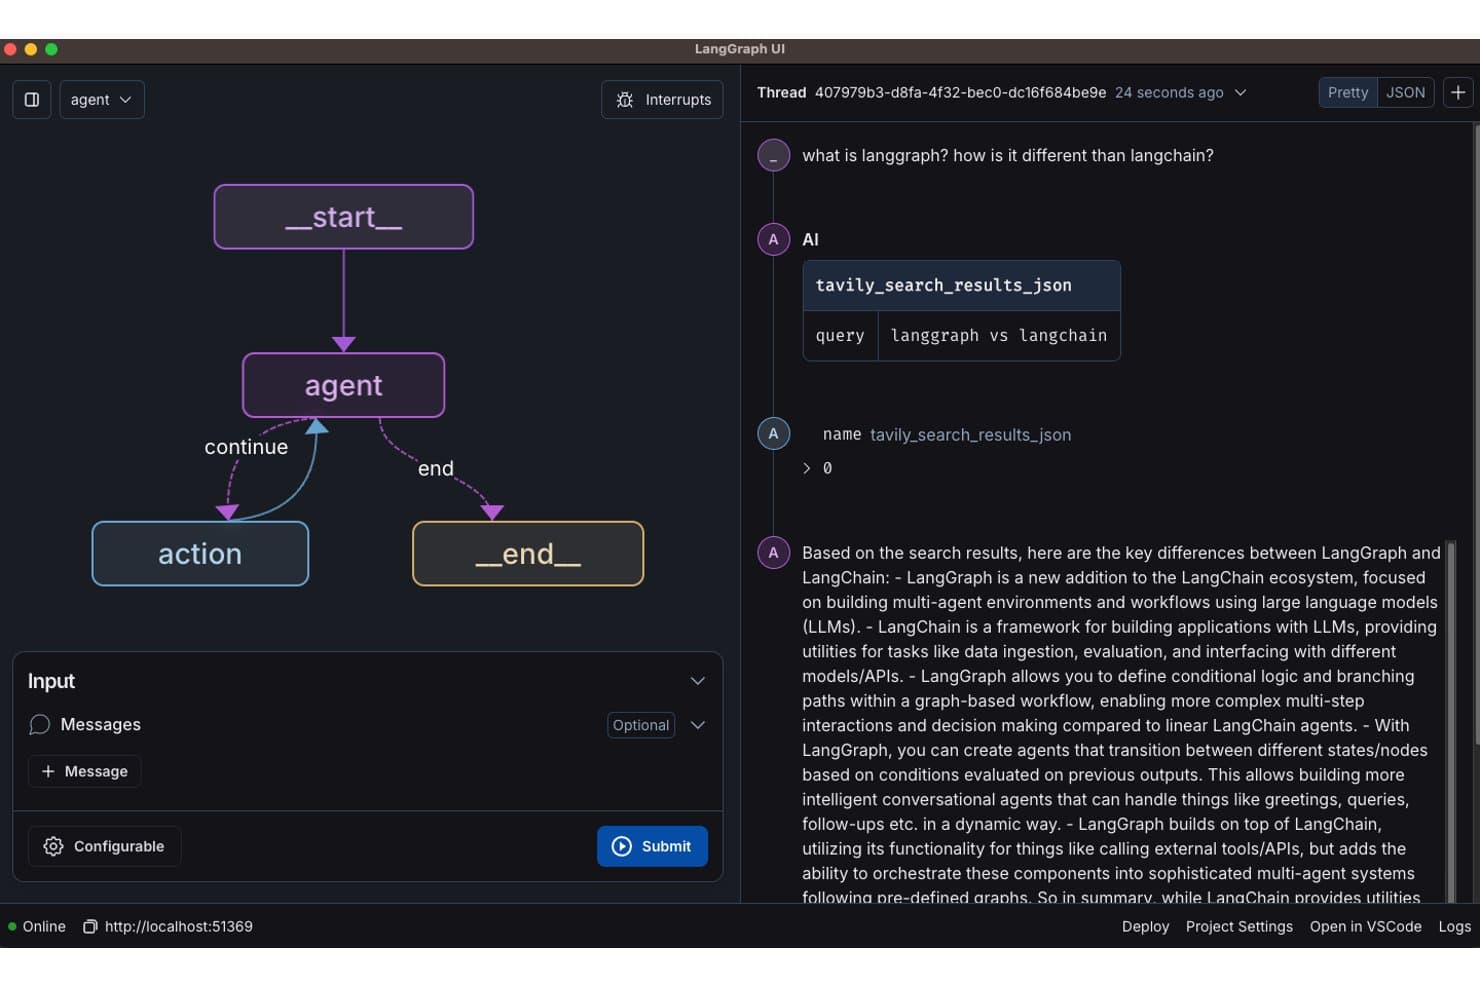Screen dimensions: 1480x987
Task: Collapse the Input panel
Action: (x=698, y=681)
